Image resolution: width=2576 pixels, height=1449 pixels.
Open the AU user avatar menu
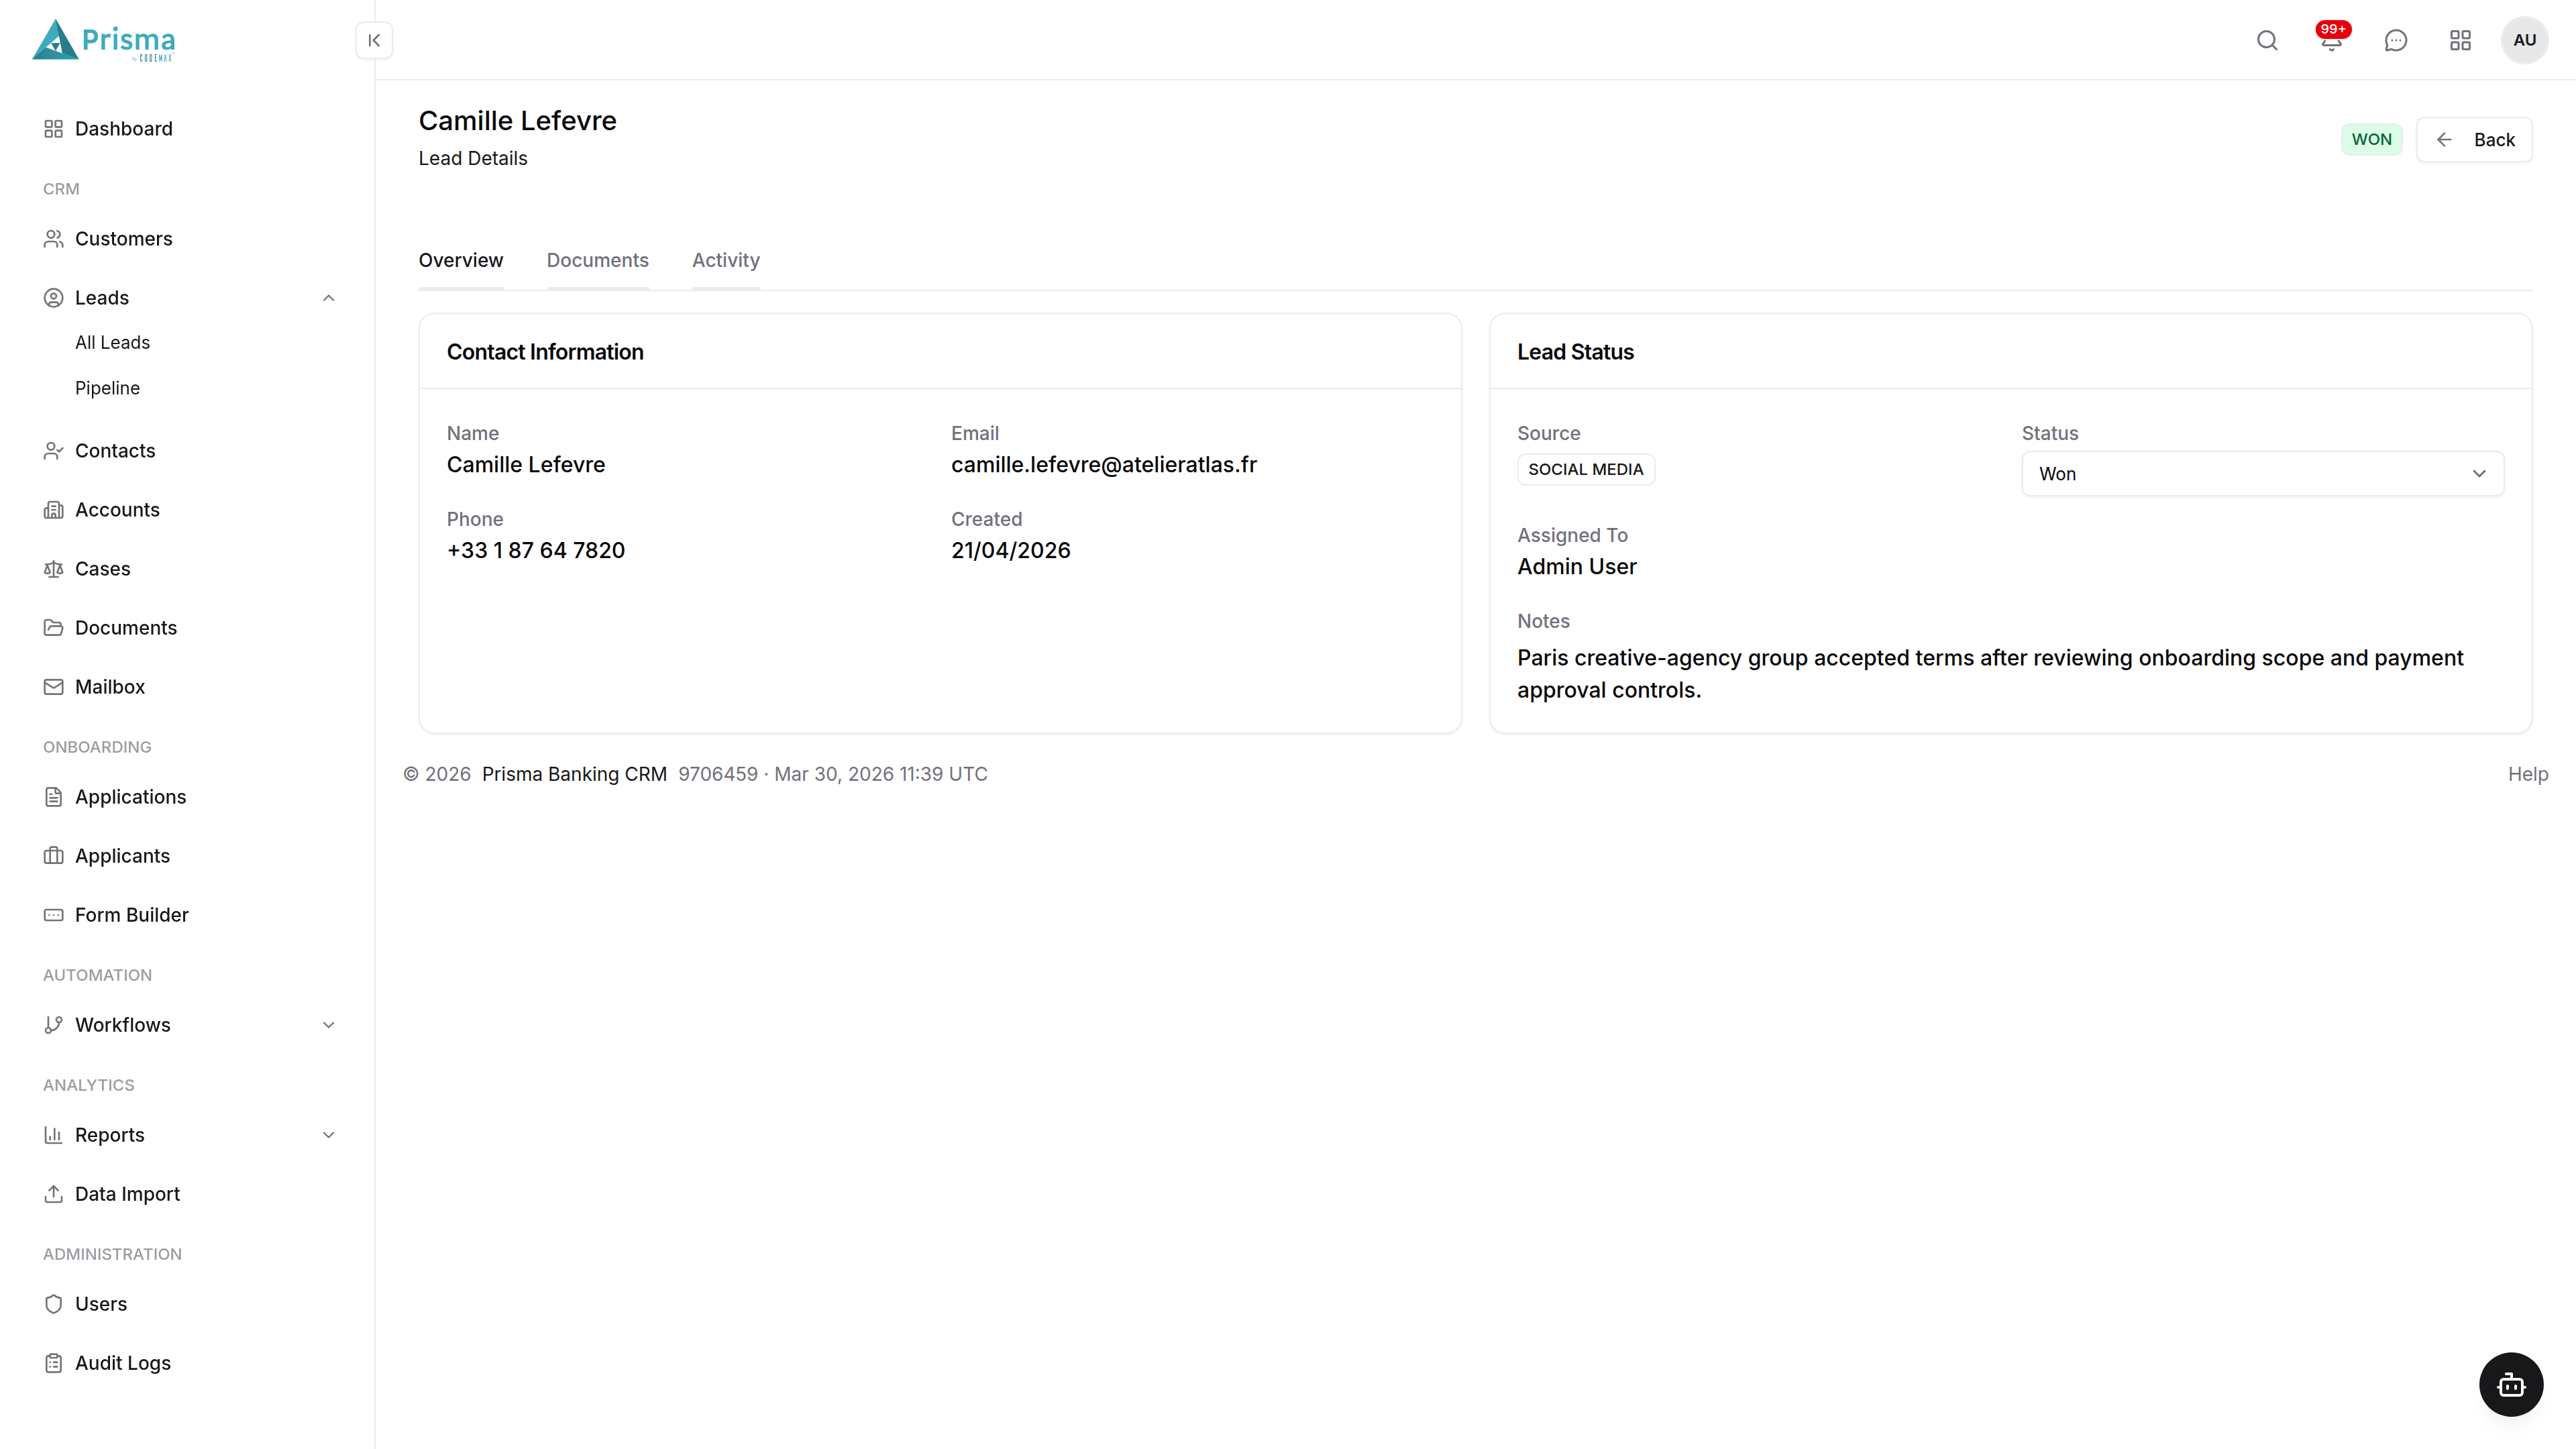(2524, 40)
